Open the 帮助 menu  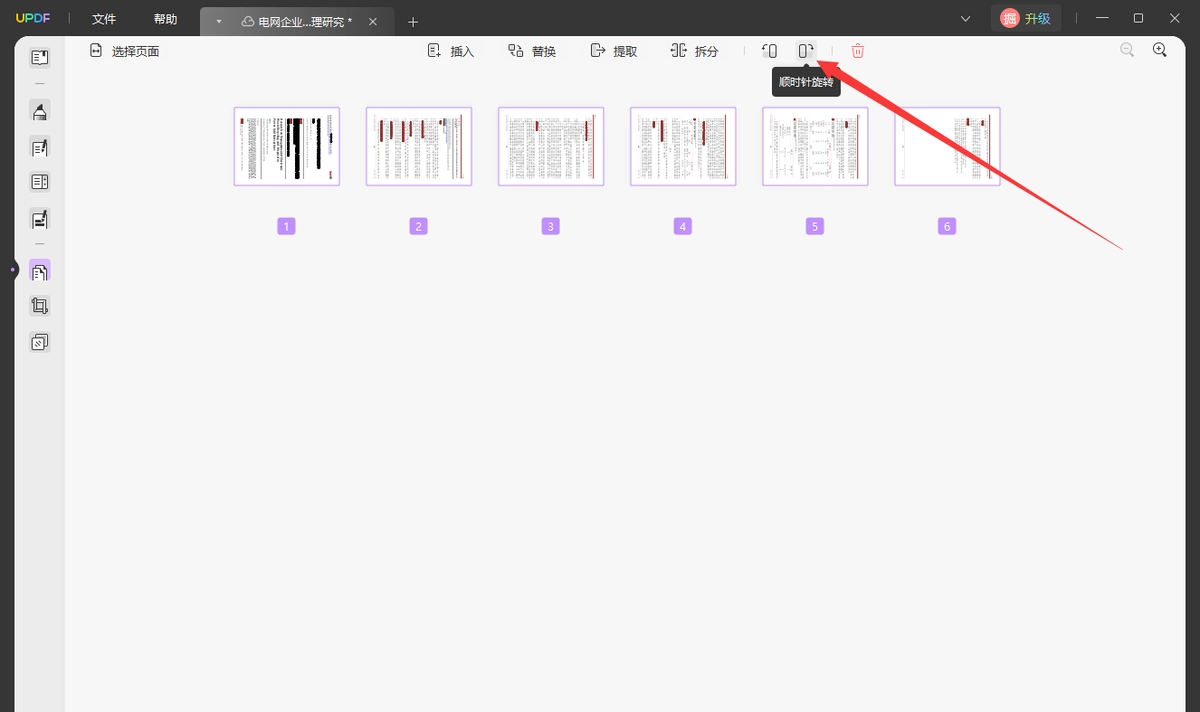(166, 19)
